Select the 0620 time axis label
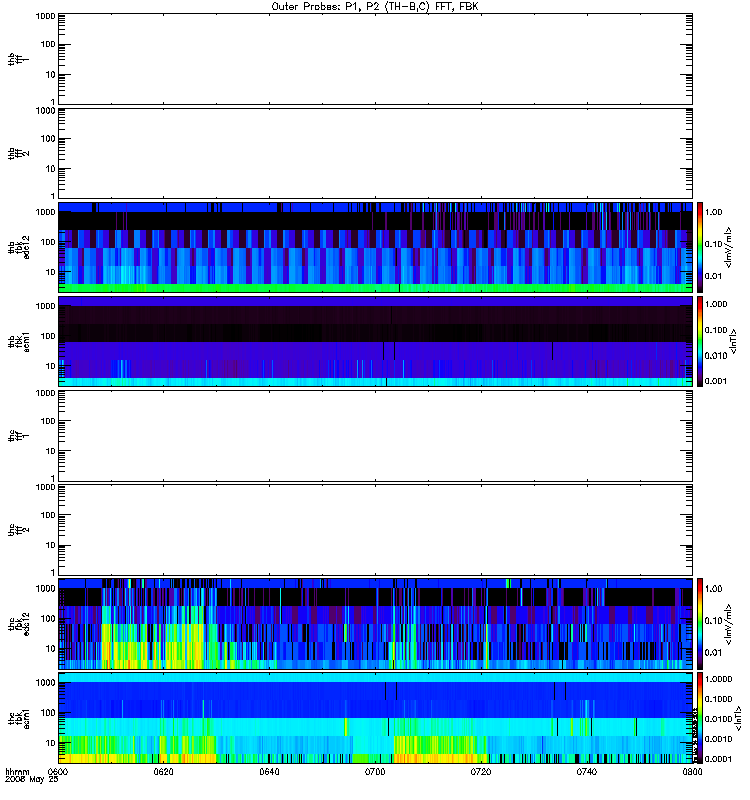Image resolution: width=750 pixels, height=800 pixels. pyautogui.click(x=163, y=772)
